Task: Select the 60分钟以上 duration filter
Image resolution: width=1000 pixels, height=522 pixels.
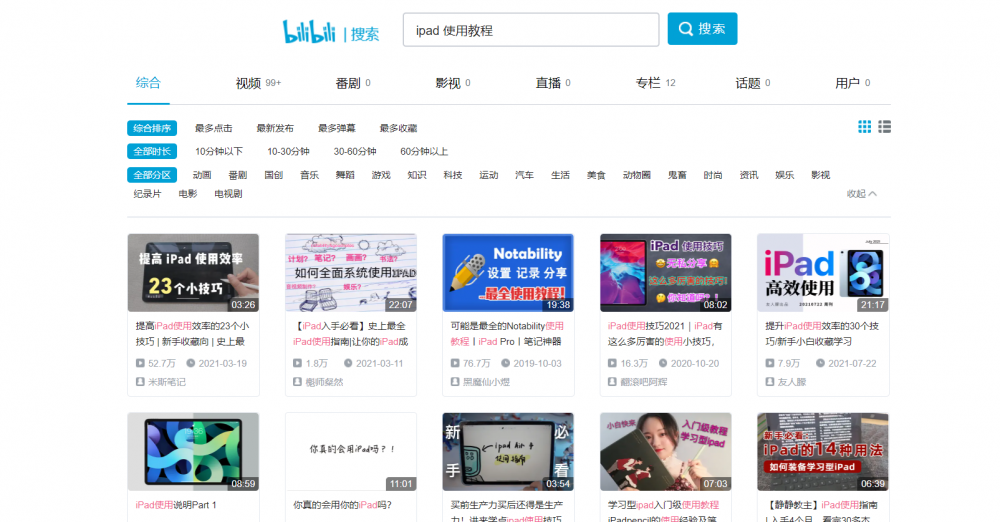Action: [424, 151]
